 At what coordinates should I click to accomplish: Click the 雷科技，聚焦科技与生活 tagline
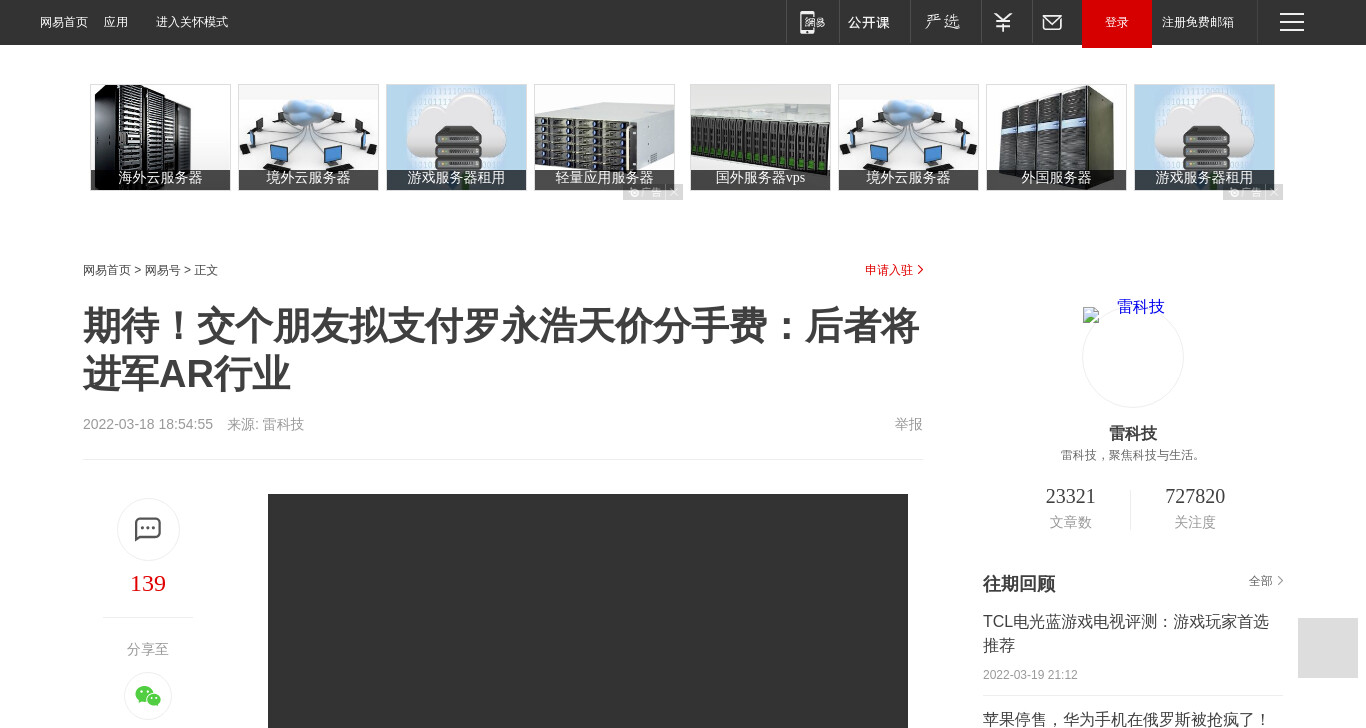tap(1133, 455)
